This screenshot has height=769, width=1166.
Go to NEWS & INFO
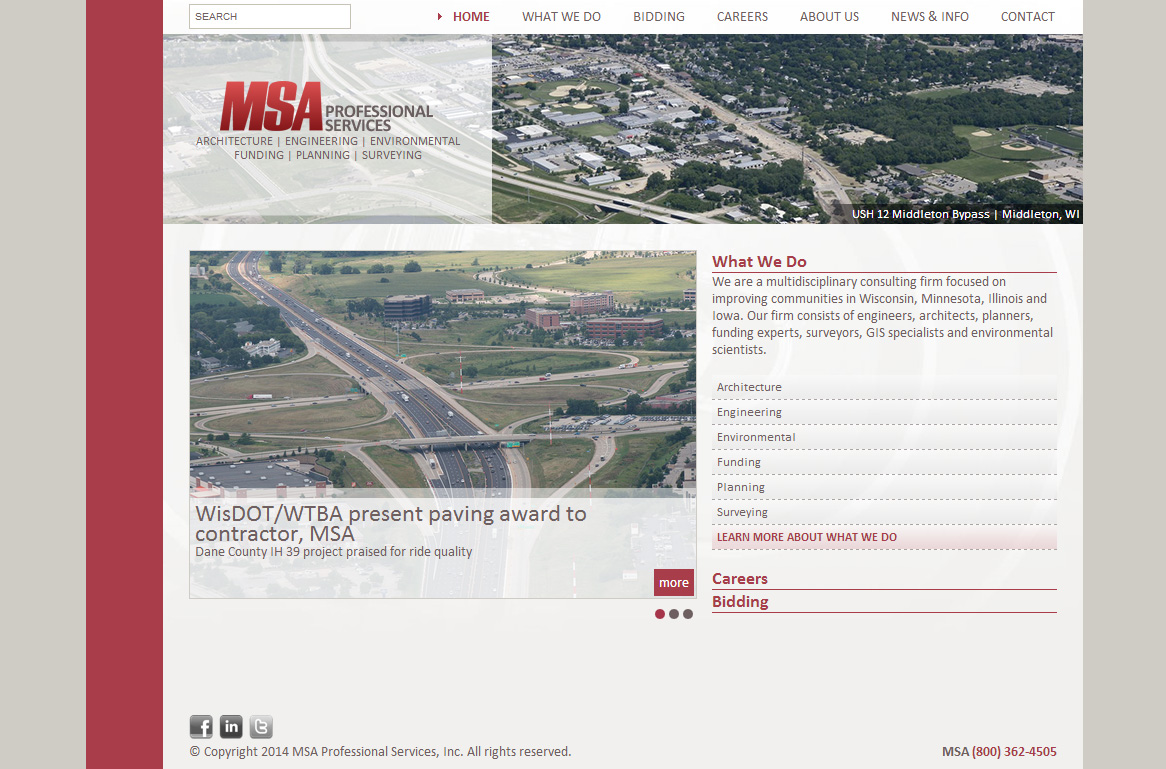930,16
